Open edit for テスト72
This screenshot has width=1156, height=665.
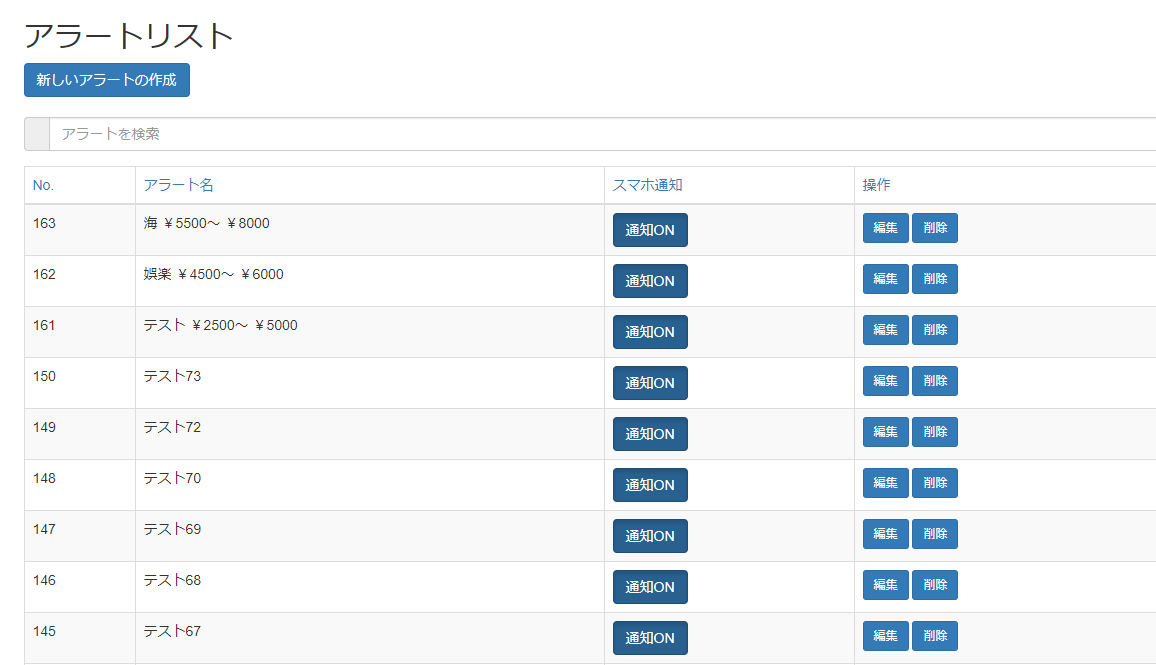point(885,432)
